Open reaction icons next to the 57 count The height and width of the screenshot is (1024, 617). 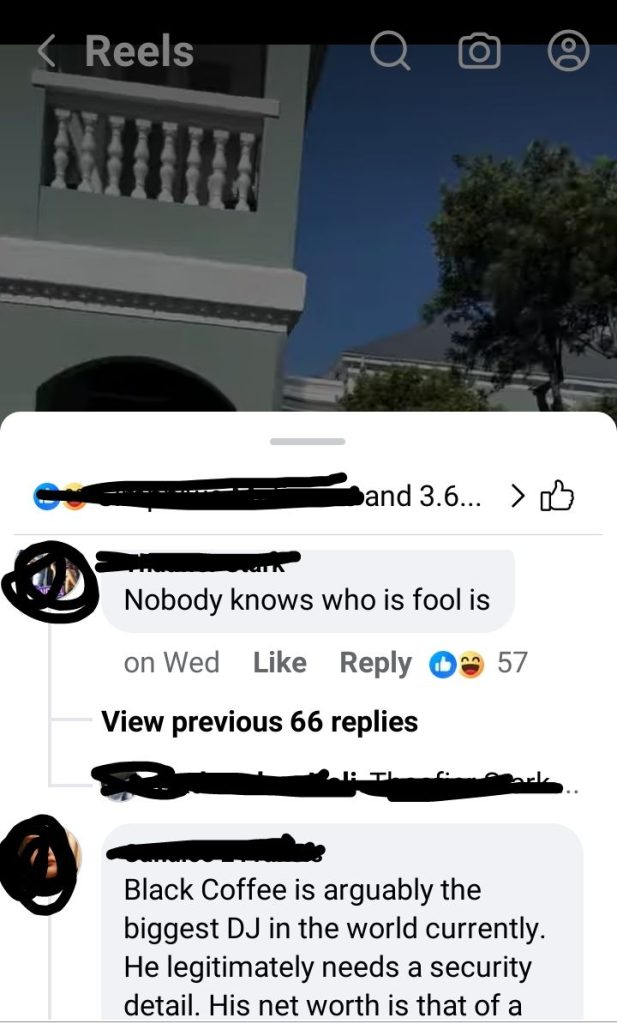456,664
